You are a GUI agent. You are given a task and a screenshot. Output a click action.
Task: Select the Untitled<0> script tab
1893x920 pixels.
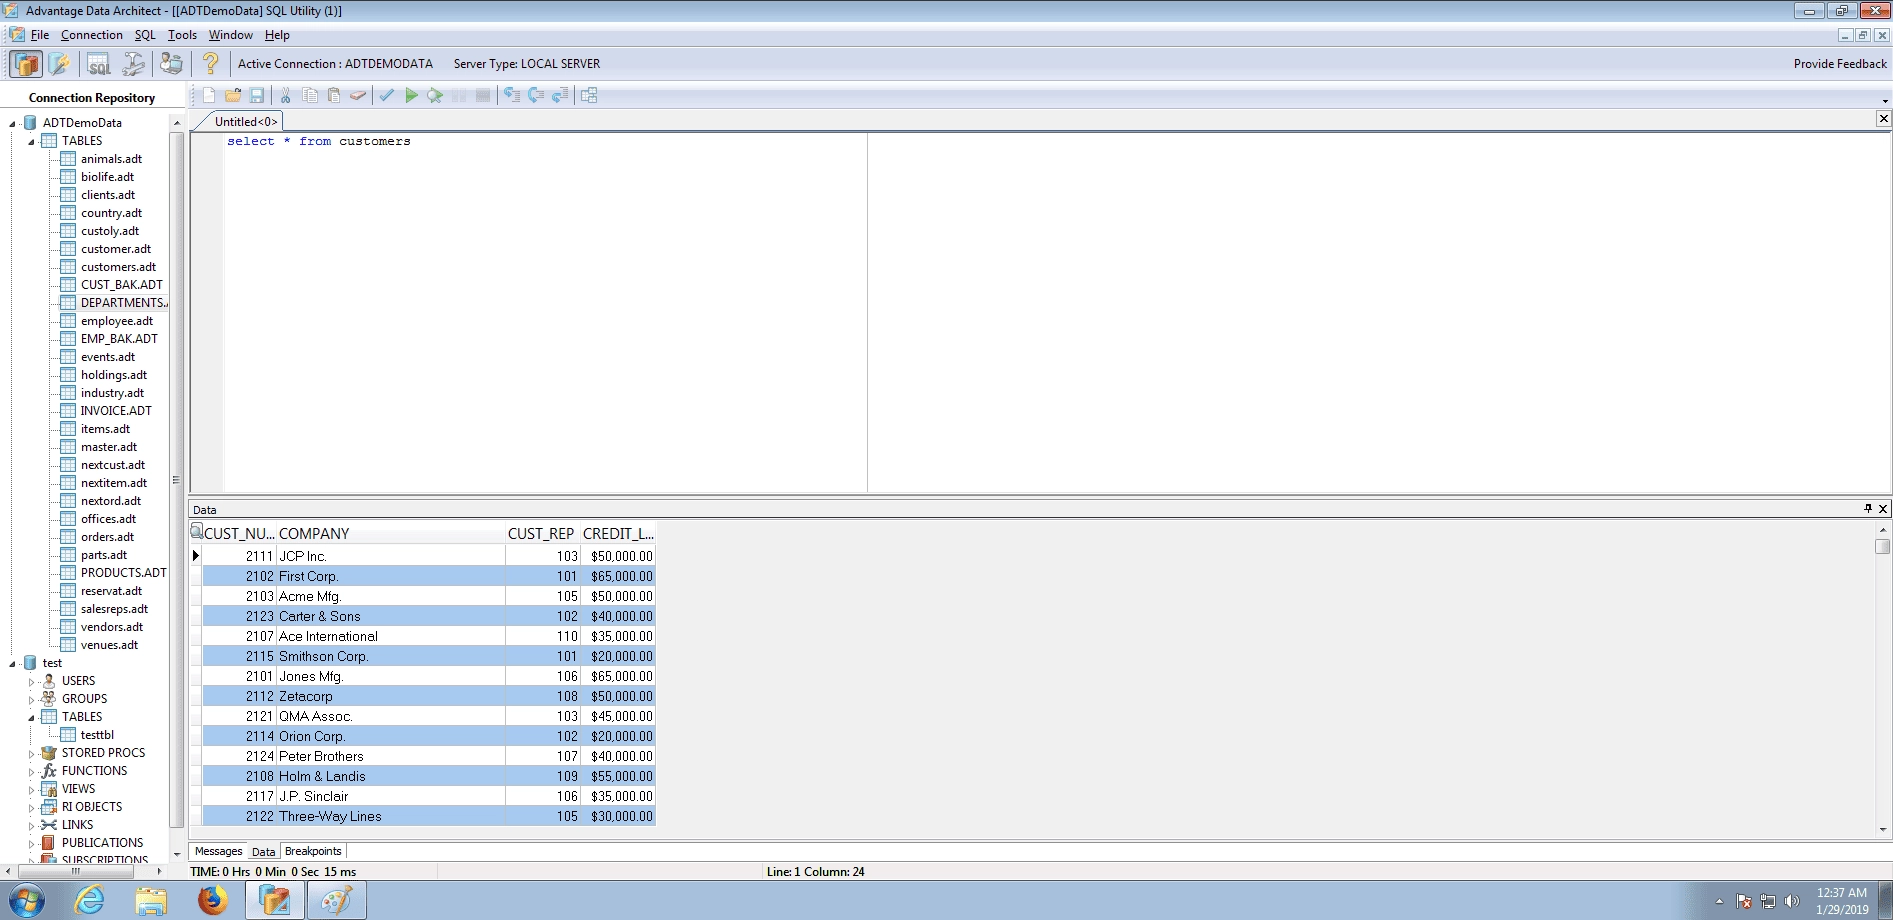(x=246, y=122)
